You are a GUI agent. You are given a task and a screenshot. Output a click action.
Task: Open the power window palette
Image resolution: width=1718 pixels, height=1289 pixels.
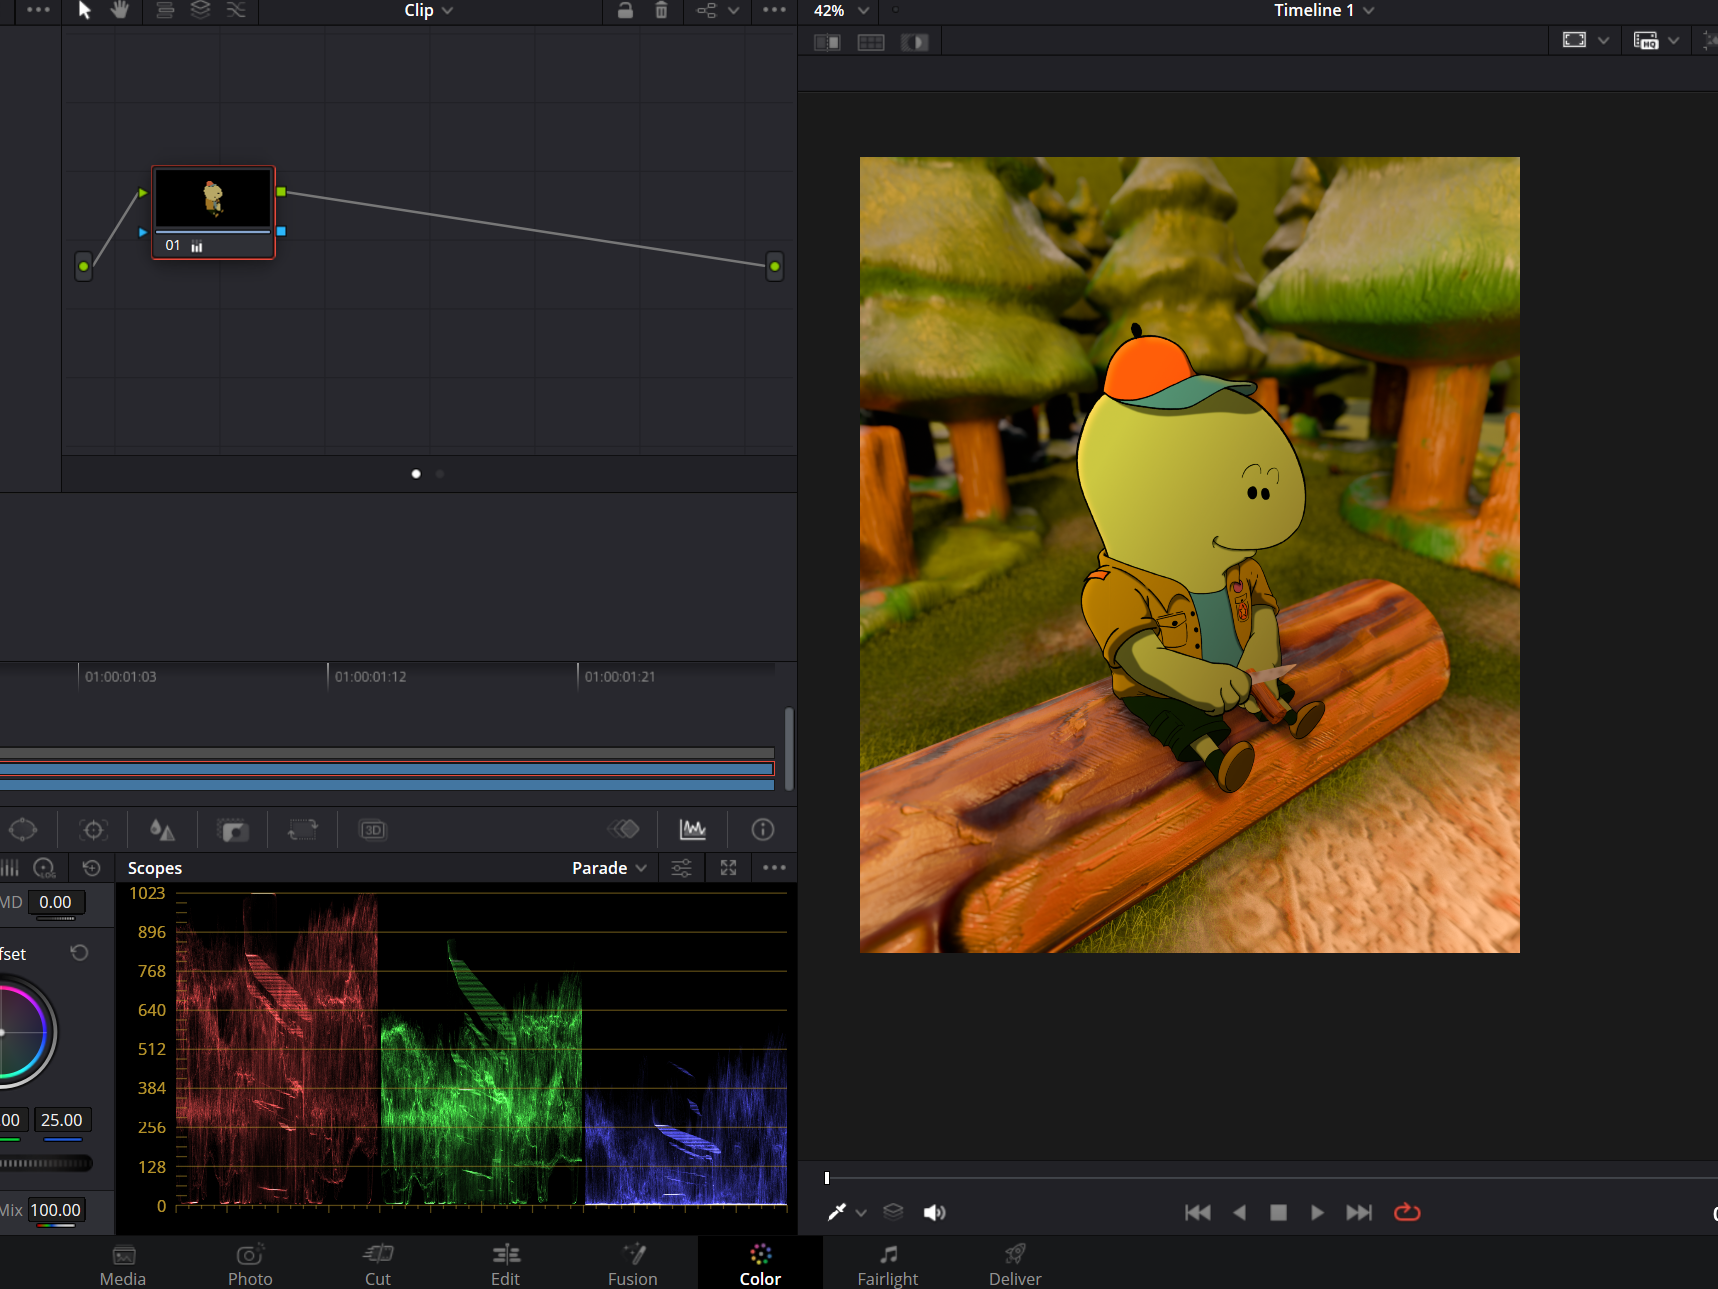click(x=23, y=830)
